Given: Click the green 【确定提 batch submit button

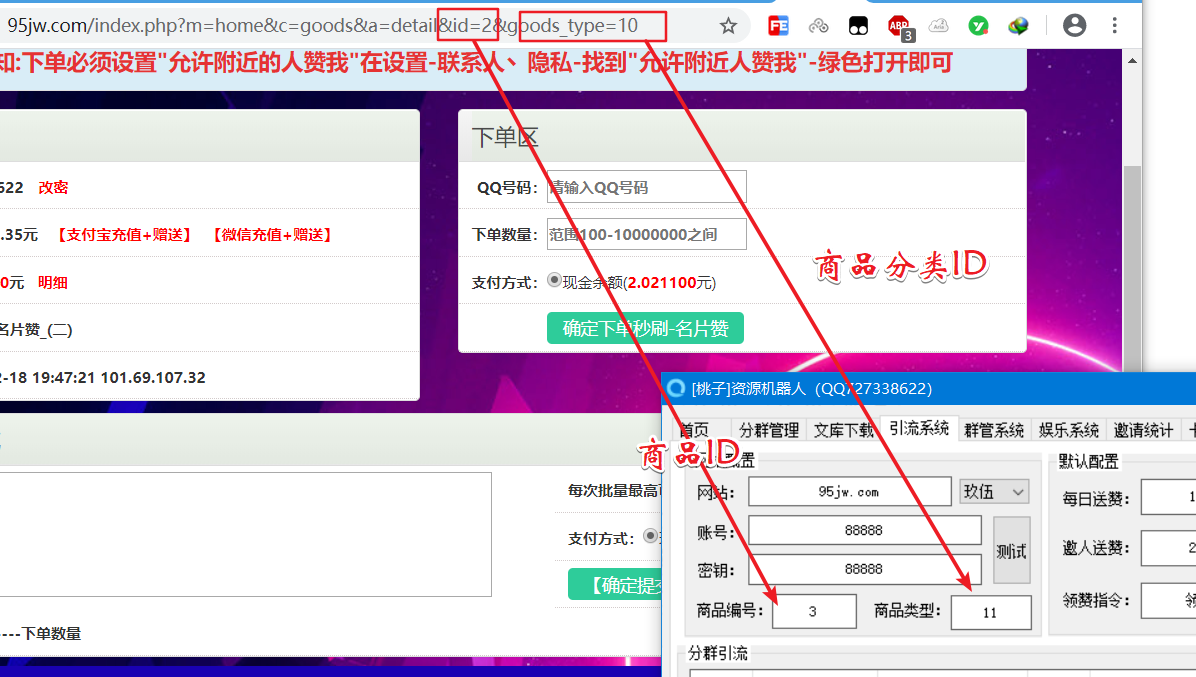Looking at the screenshot, I should (x=615, y=585).
